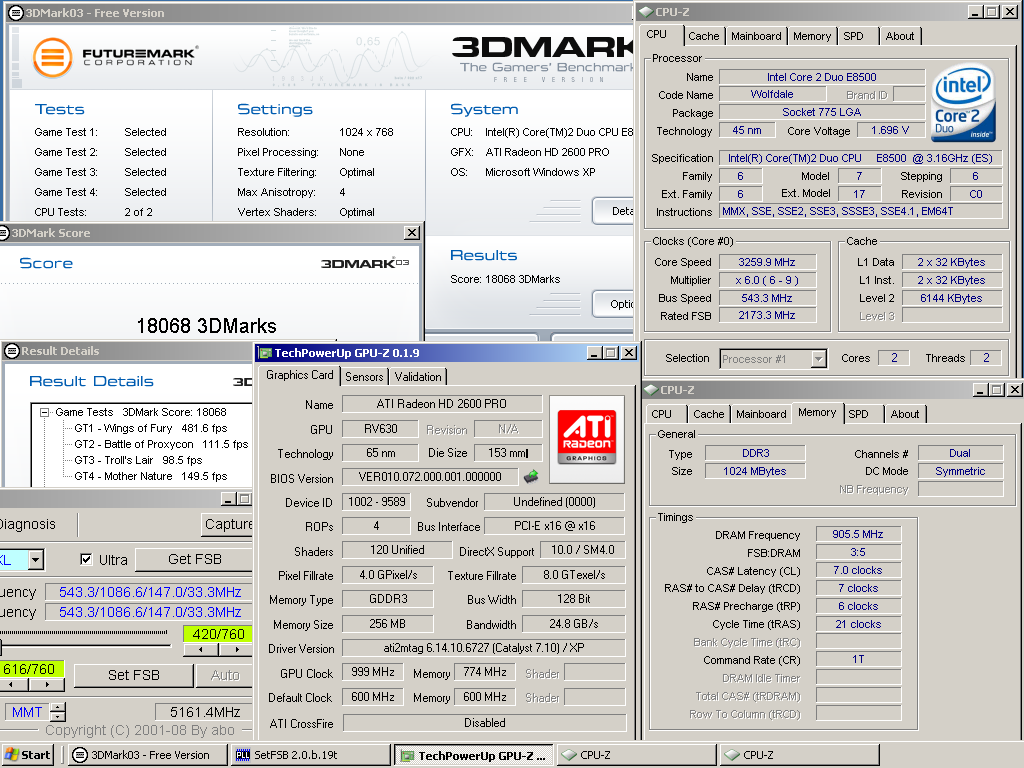Image resolution: width=1024 pixels, height=768 pixels.
Task: Open the clock generator dropdown in SetFSB
Action: pyautogui.click(x=36, y=560)
